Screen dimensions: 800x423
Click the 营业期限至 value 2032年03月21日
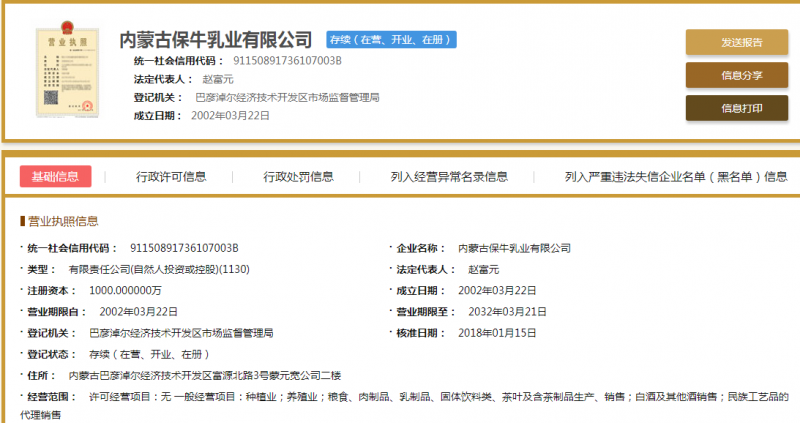tap(508, 312)
